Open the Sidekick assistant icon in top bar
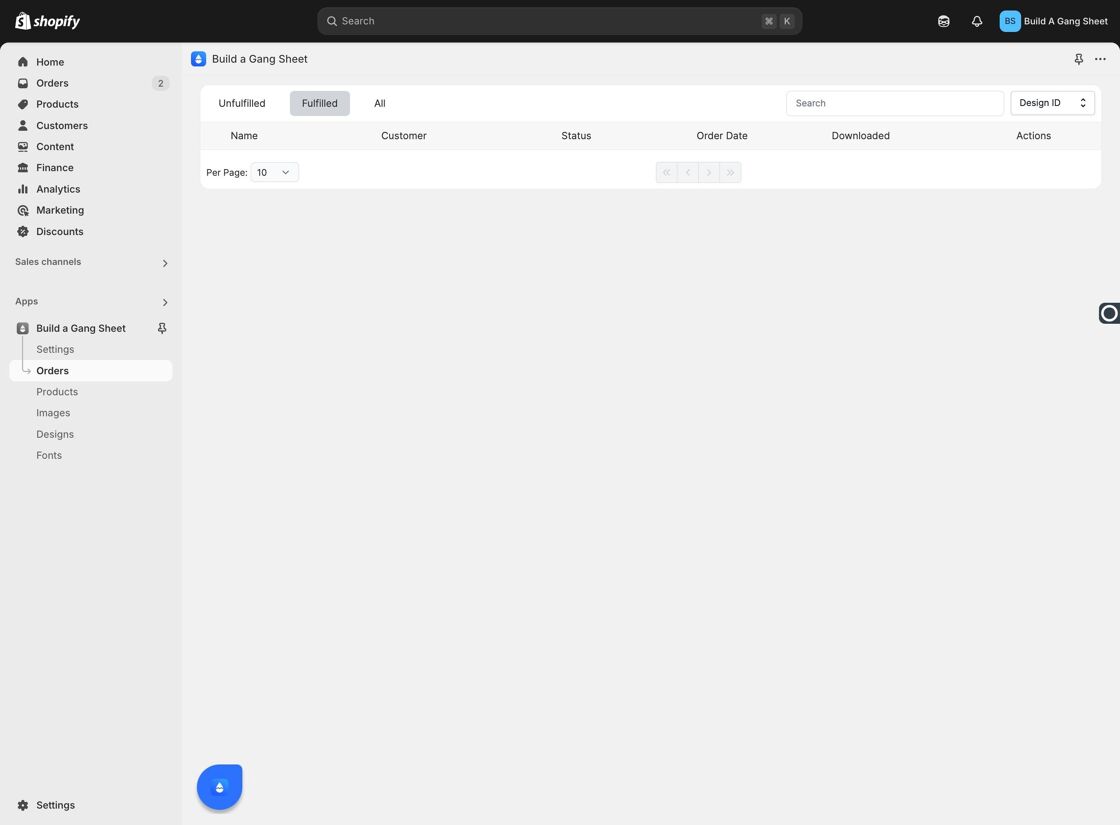The width and height of the screenshot is (1120, 825). [x=944, y=21]
